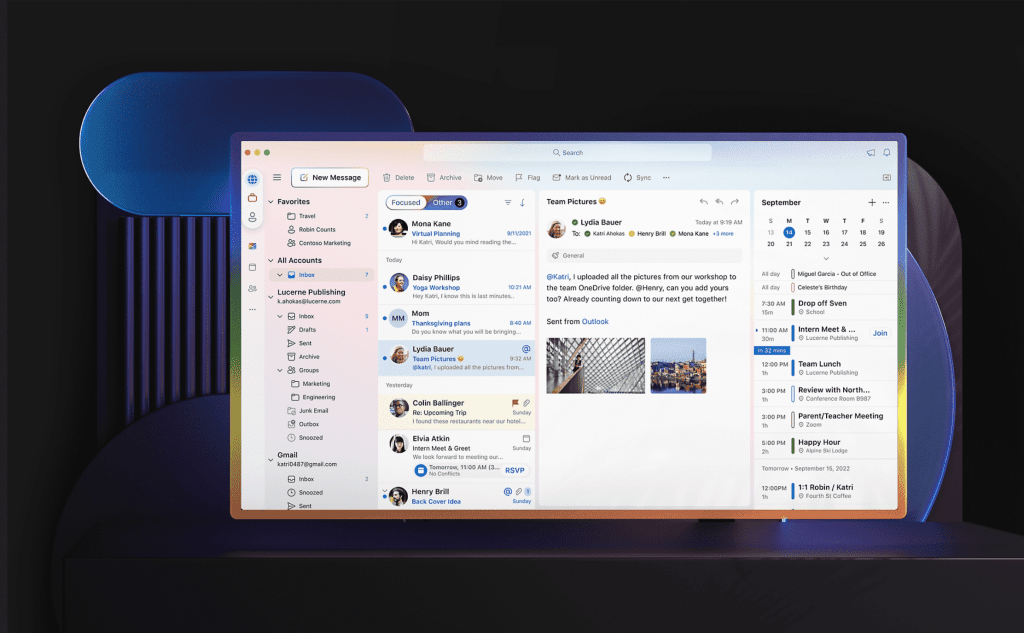This screenshot has height=633, width=1024.
Task: Open the People view from the sidebar
Action: click(x=252, y=288)
